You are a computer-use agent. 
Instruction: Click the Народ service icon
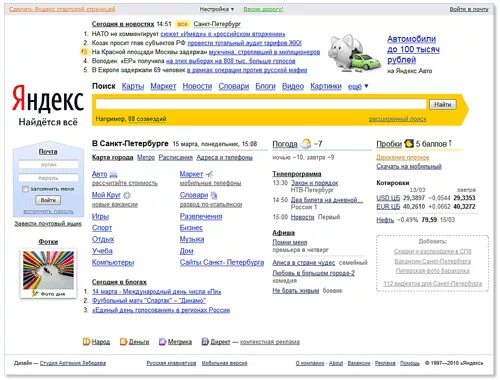click(86, 342)
